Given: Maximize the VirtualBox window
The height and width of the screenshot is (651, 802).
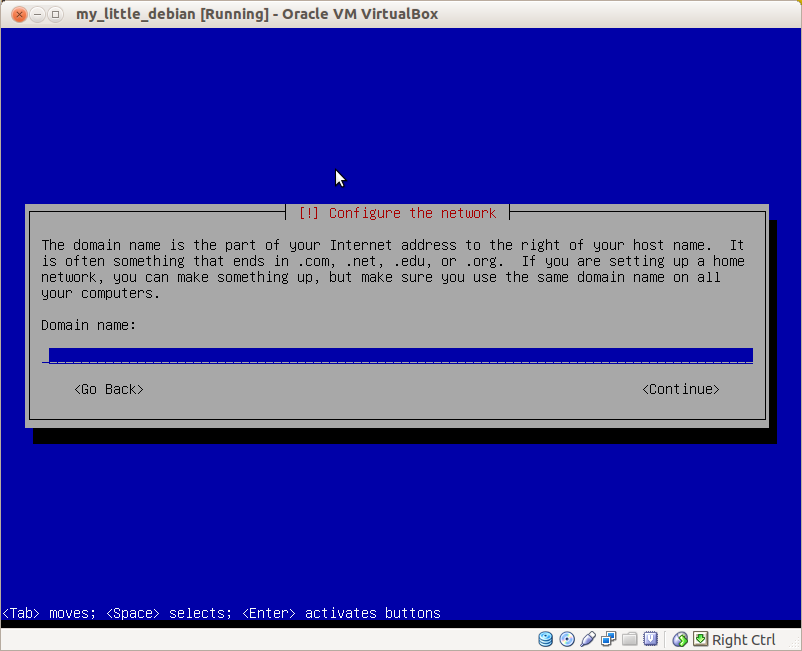Looking at the screenshot, I should [55, 14].
